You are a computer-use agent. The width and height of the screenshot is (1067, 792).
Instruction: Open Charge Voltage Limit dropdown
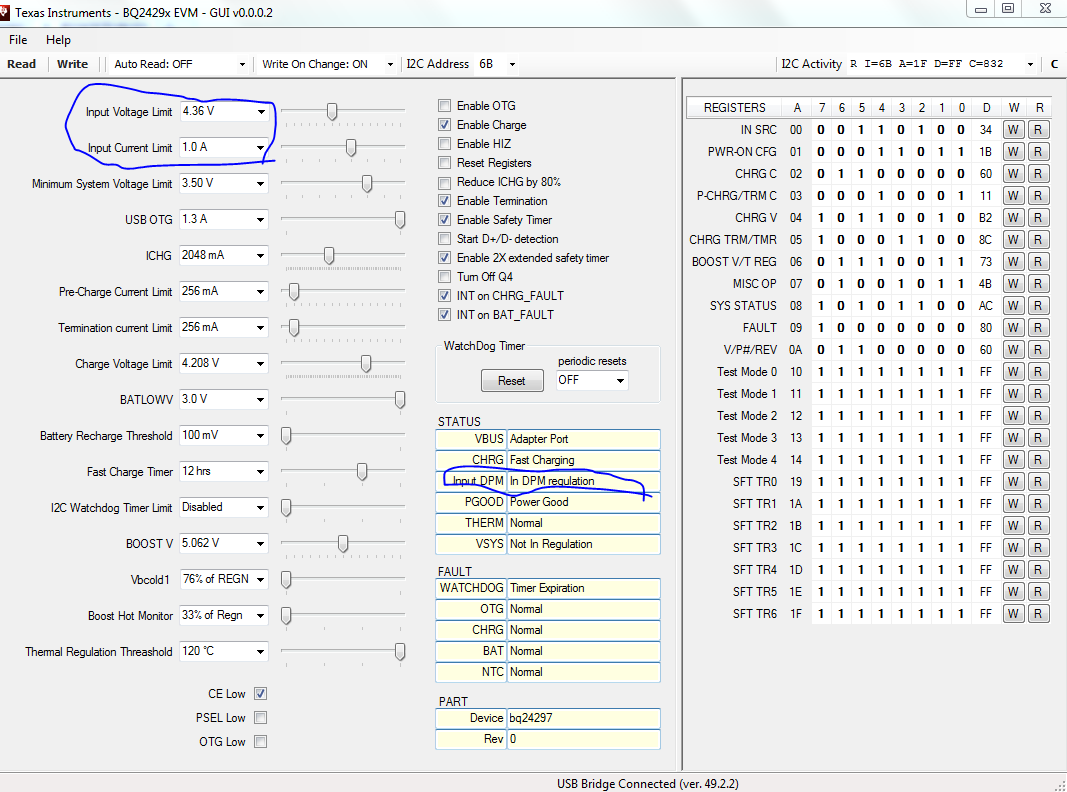tap(261, 364)
